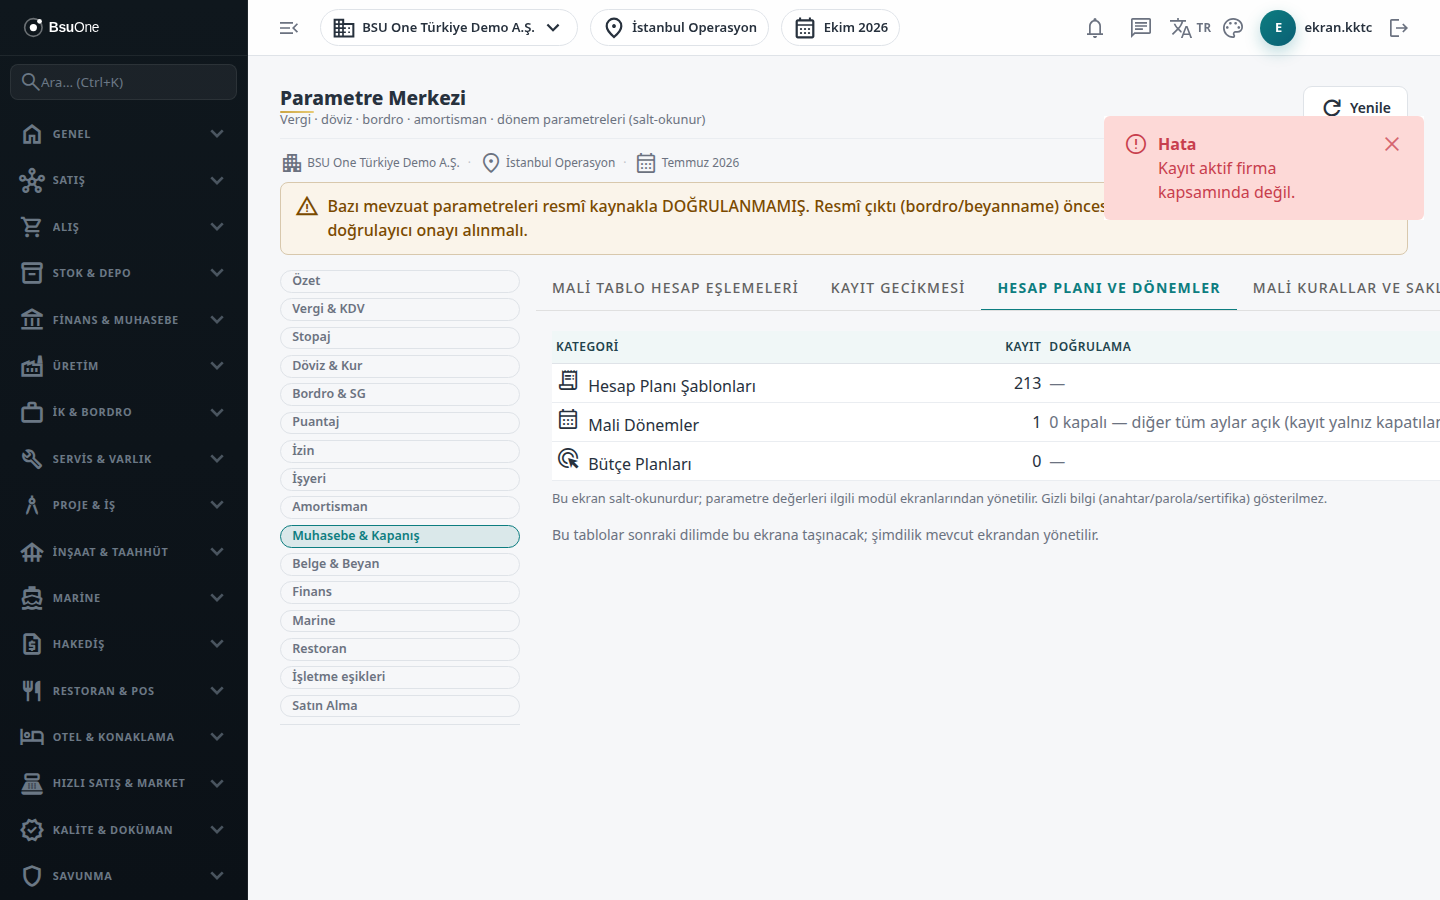Click the Kategori column header
The image size is (1440, 900).
[x=587, y=347]
